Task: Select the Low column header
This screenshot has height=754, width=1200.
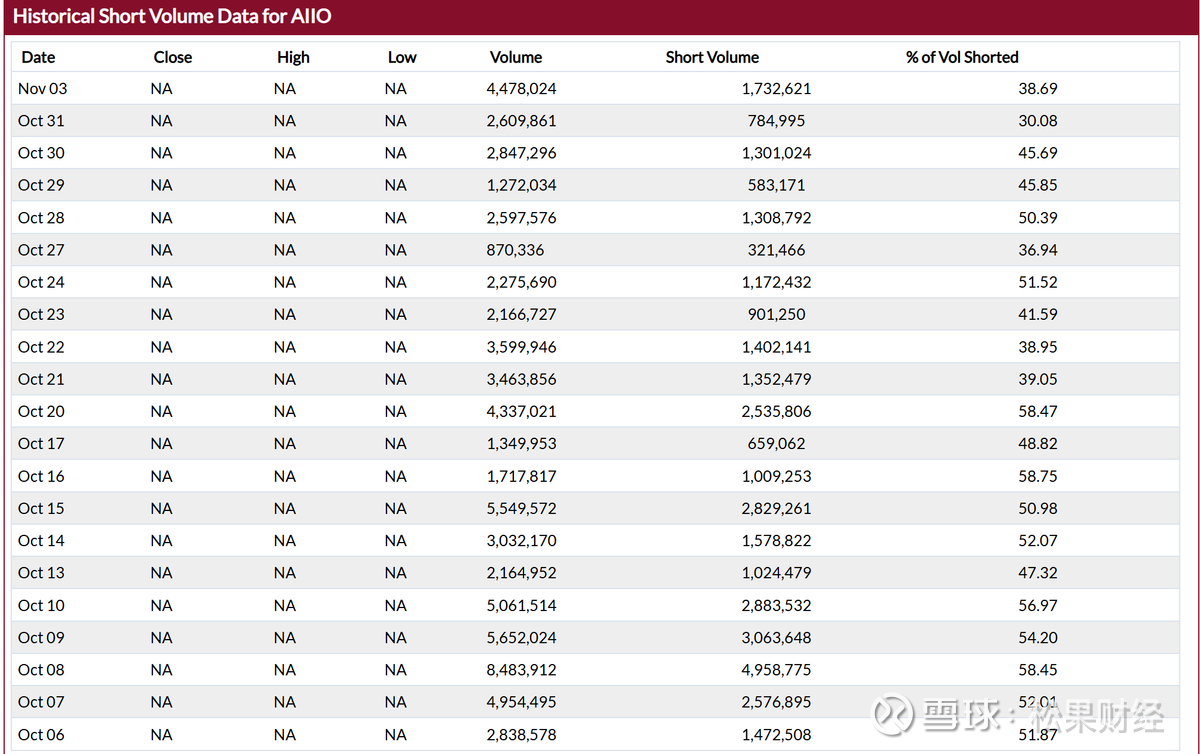Action: (402, 57)
